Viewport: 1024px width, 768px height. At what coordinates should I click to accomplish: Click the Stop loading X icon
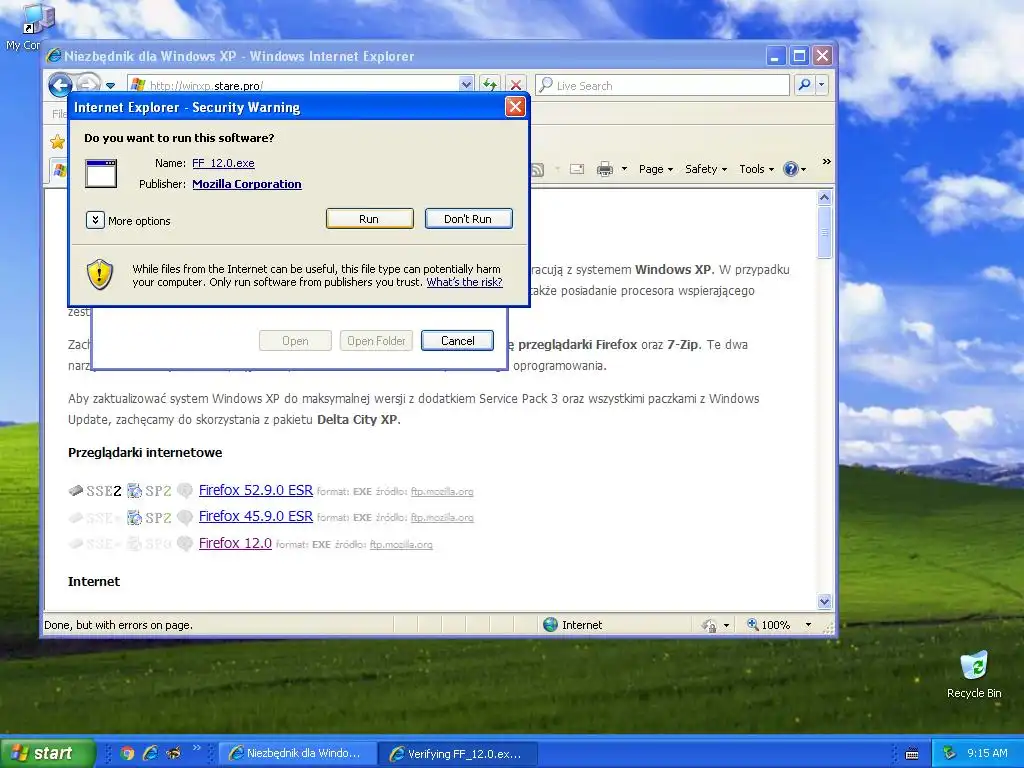pos(516,84)
